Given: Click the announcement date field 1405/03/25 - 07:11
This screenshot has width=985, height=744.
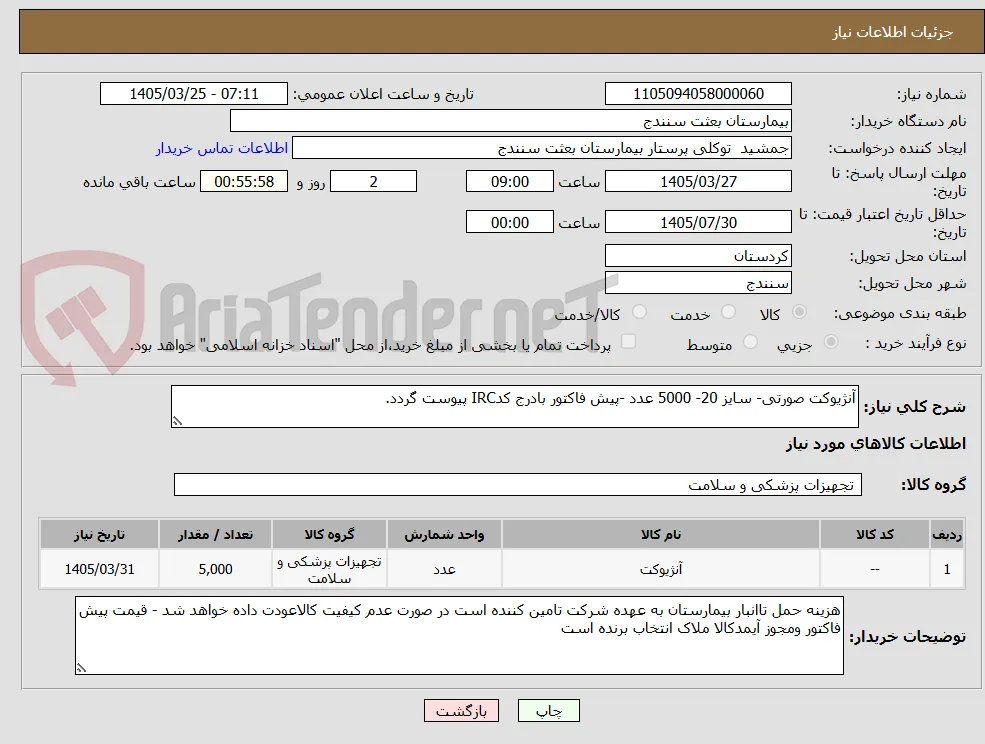Looking at the screenshot, I should (x=193, y=94).
